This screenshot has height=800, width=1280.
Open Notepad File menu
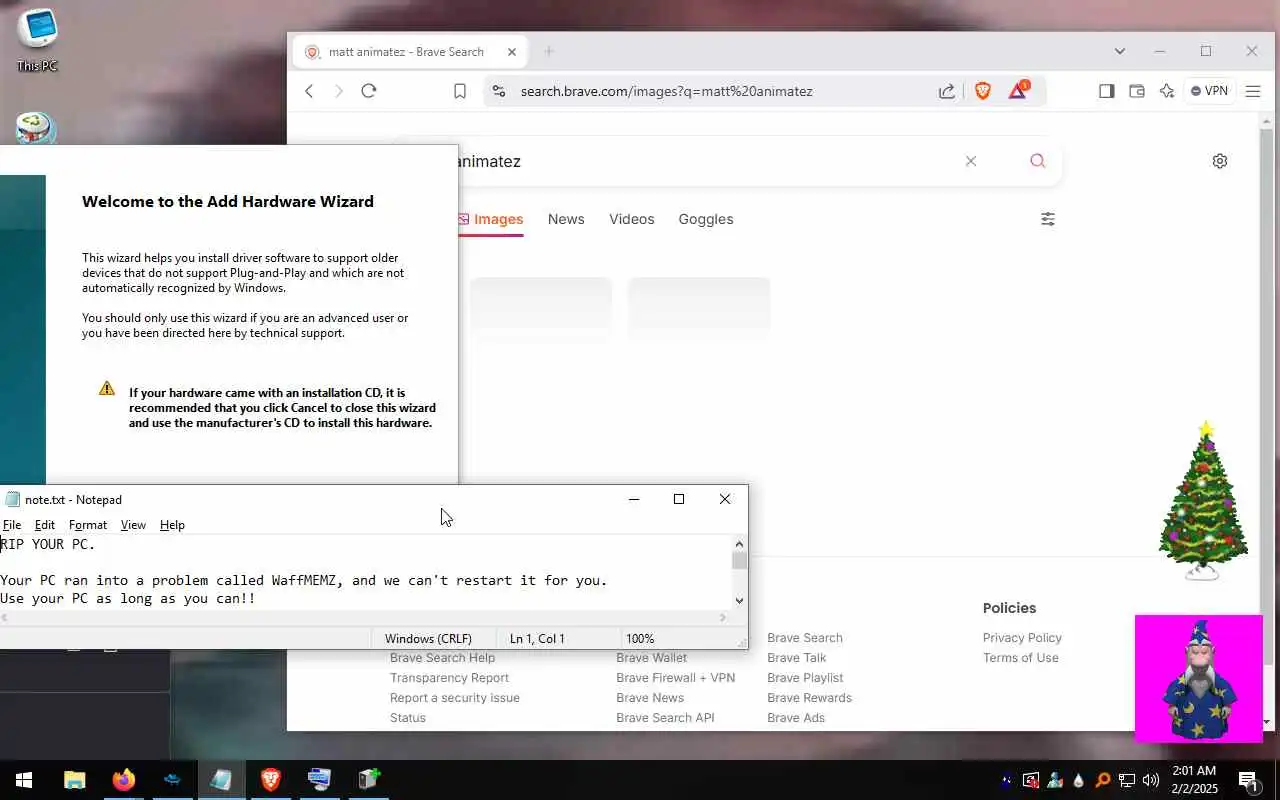12,525
